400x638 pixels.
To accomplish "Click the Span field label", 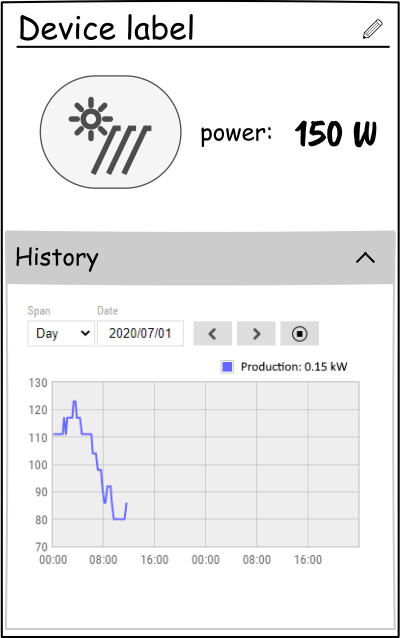I will click(39, 311).
